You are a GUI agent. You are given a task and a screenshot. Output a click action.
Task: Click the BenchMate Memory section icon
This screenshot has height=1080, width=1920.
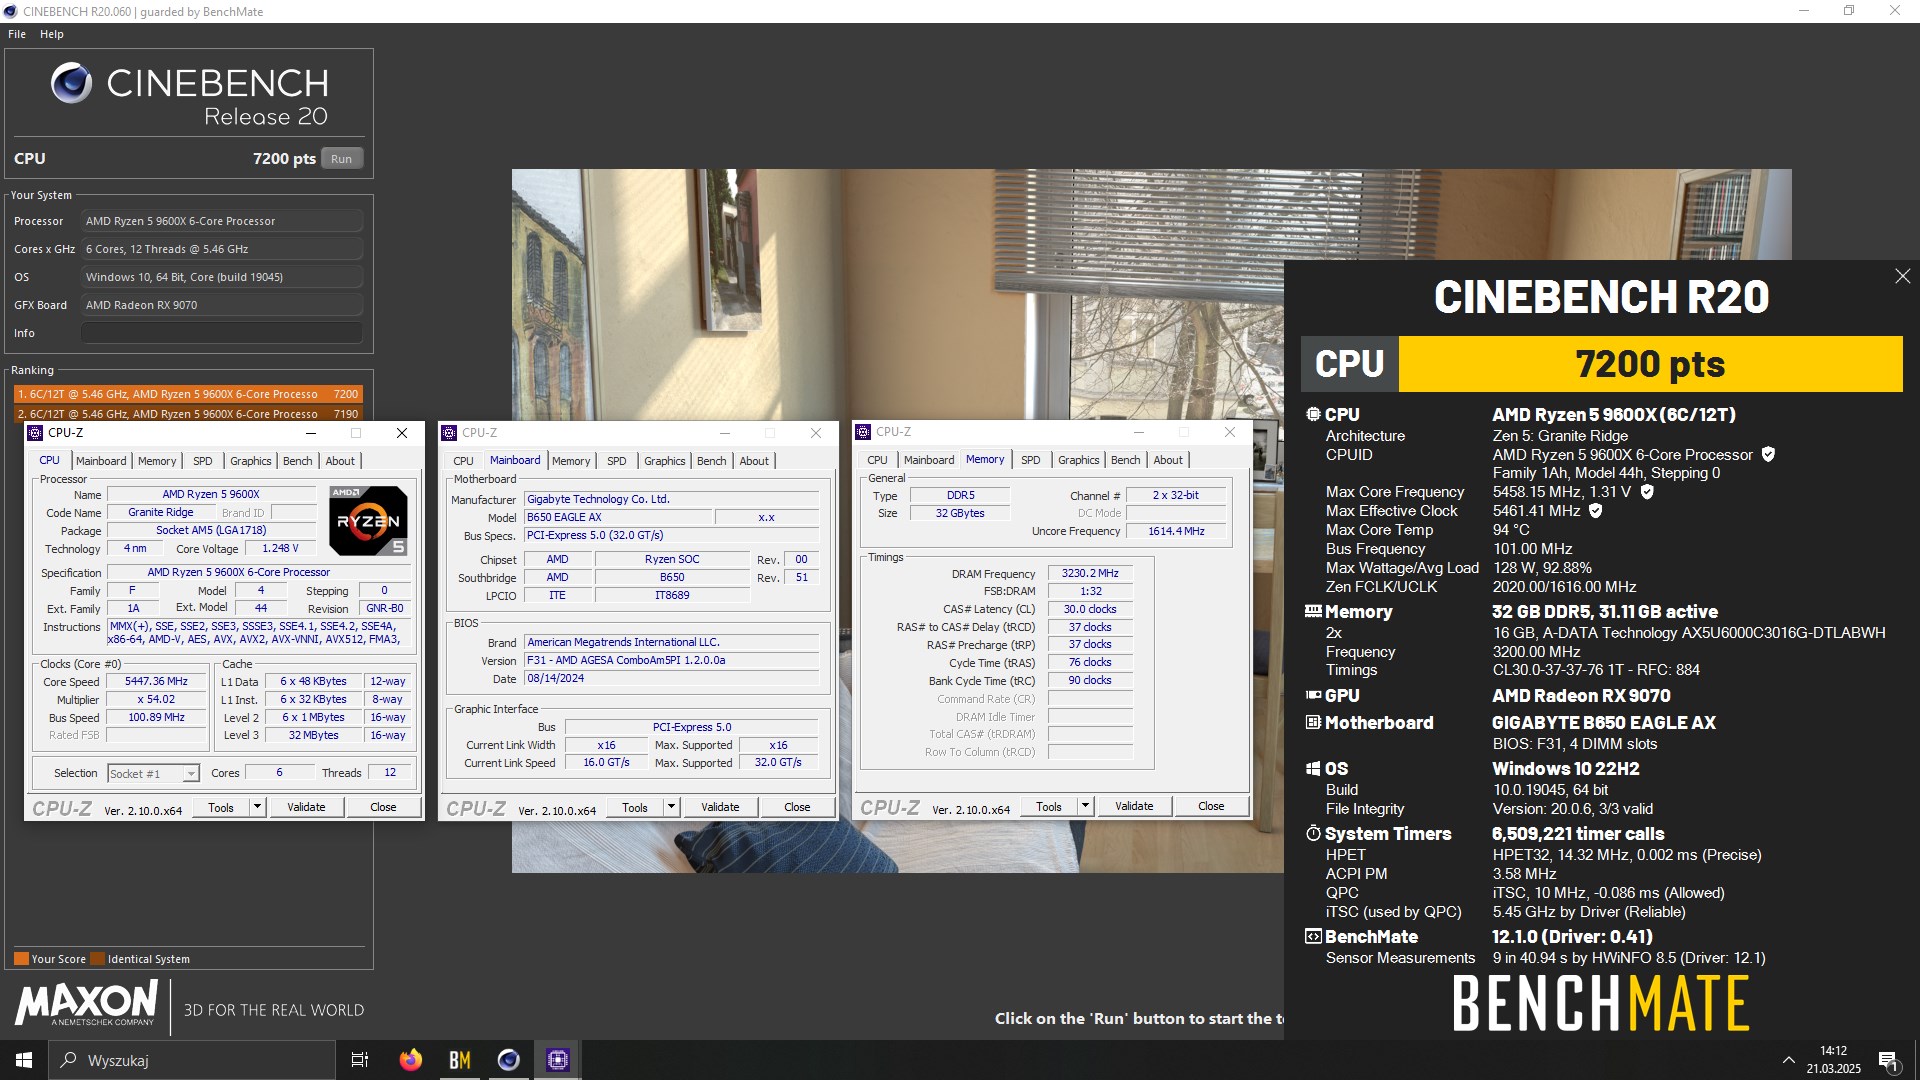pyautogui.click(x=1313, y=611)
